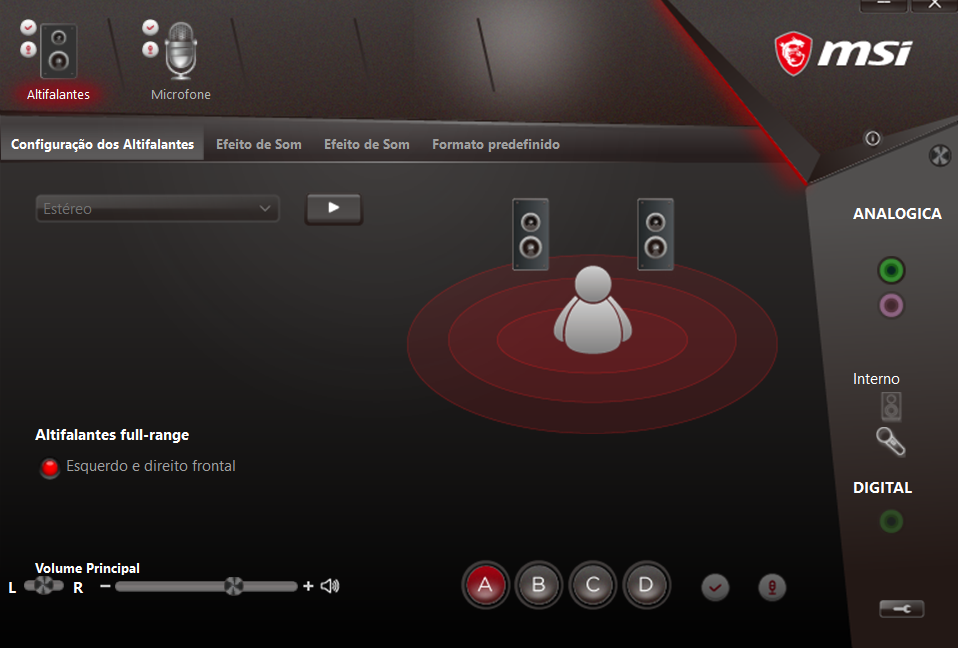This screenshot has width=958, height=648.
Task: Toggle the microphone button at bottom right
Action: tap(771, 587)
